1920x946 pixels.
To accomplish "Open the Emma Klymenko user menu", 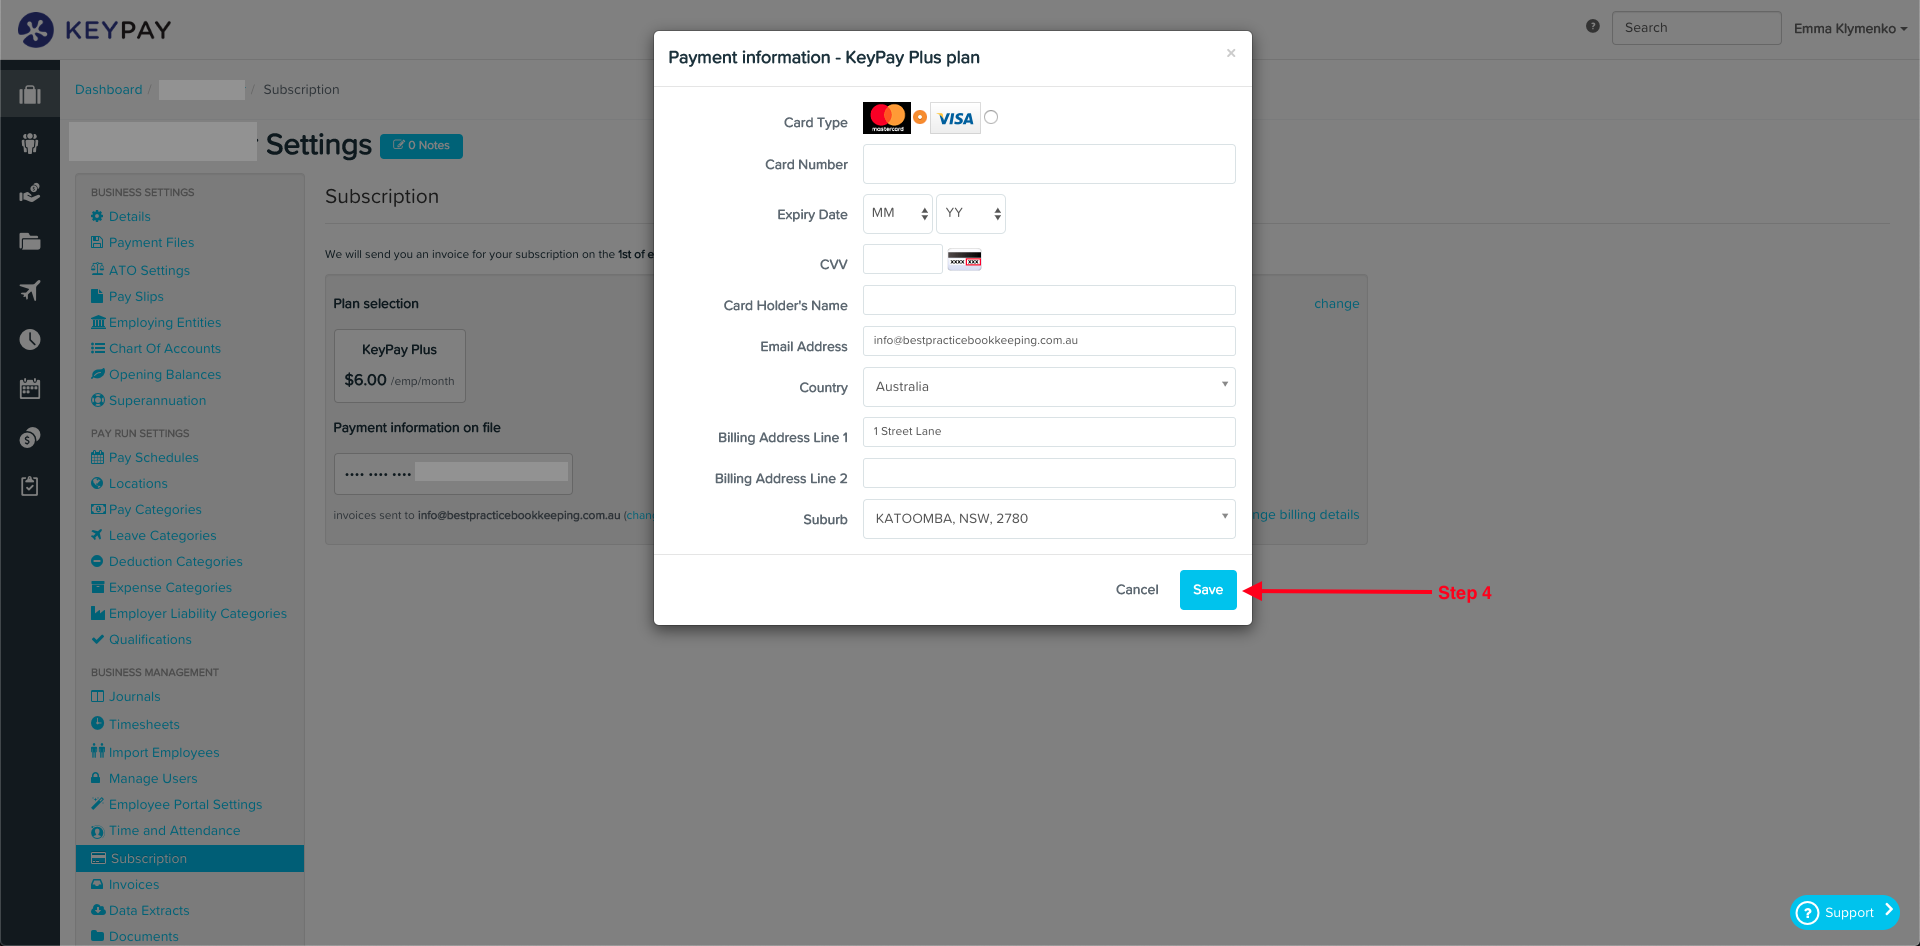I will [x=1850, y=28].
